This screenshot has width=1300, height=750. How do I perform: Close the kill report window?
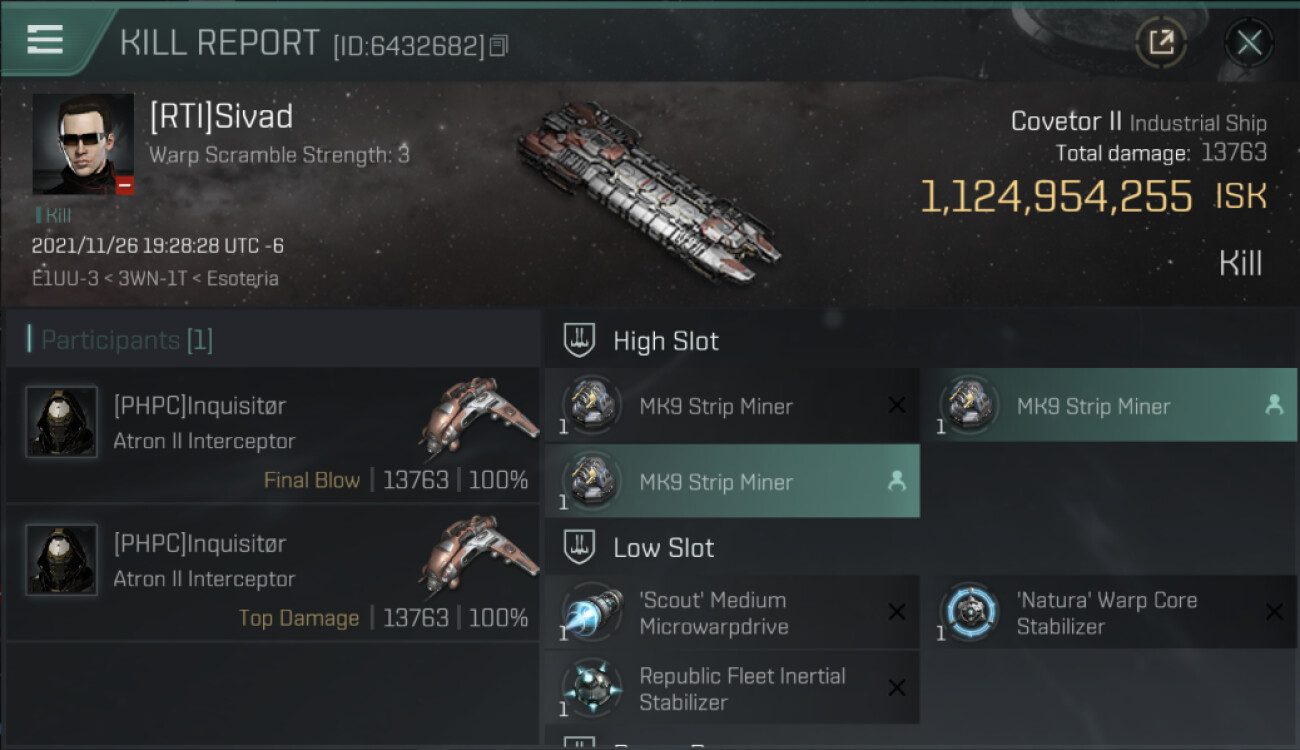point(1248,42)
